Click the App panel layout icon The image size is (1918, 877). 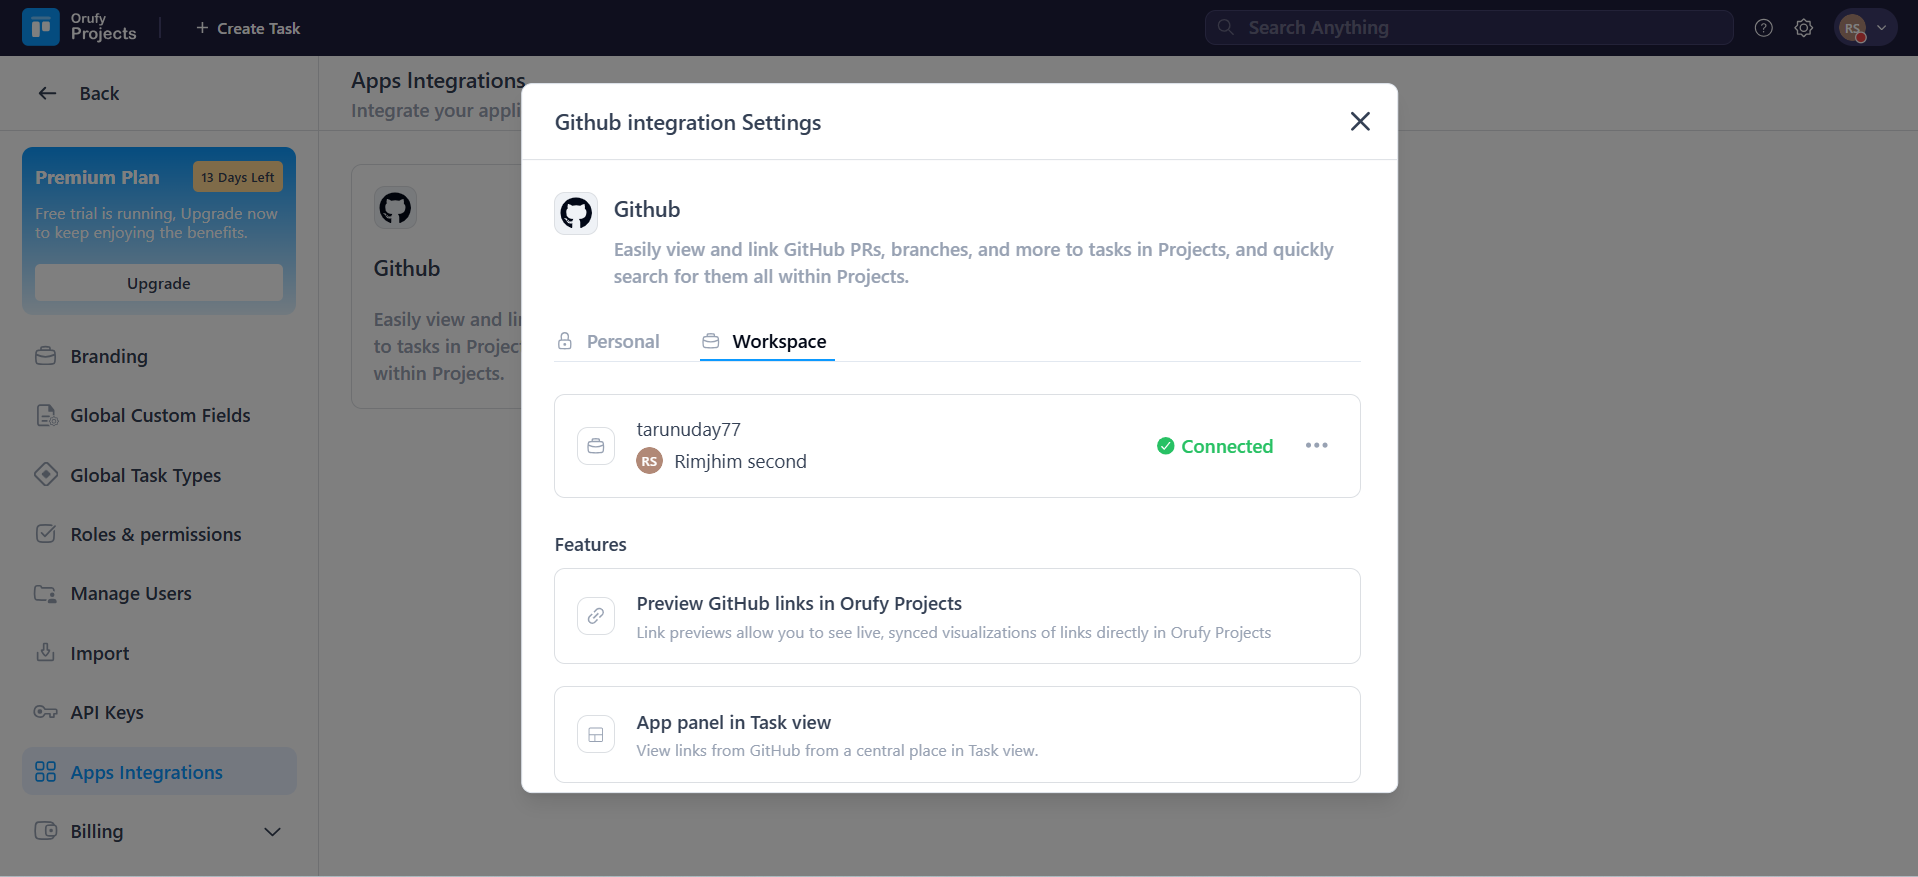[596, 735]
